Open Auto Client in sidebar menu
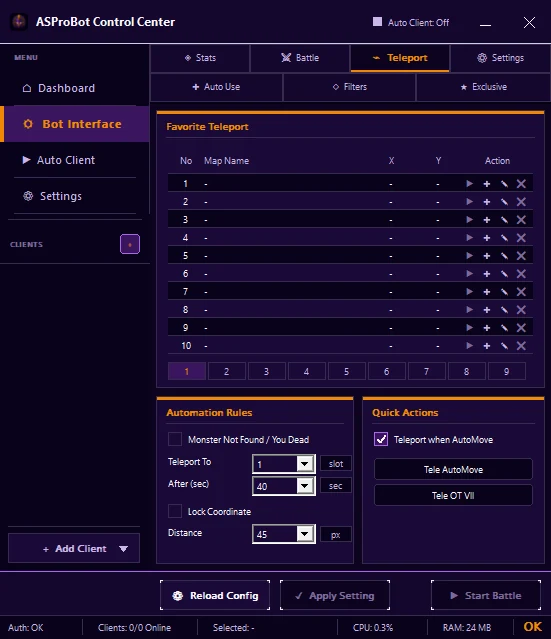The width and height of the screenshot is (551, 639). tap(75, 160)
